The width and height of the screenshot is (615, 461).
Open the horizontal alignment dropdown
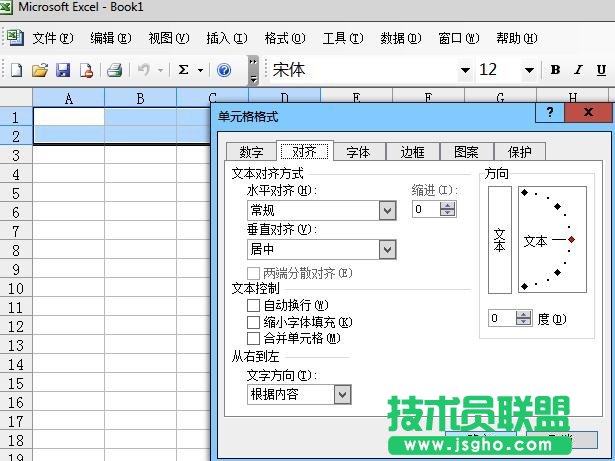[x=388, y=211]
